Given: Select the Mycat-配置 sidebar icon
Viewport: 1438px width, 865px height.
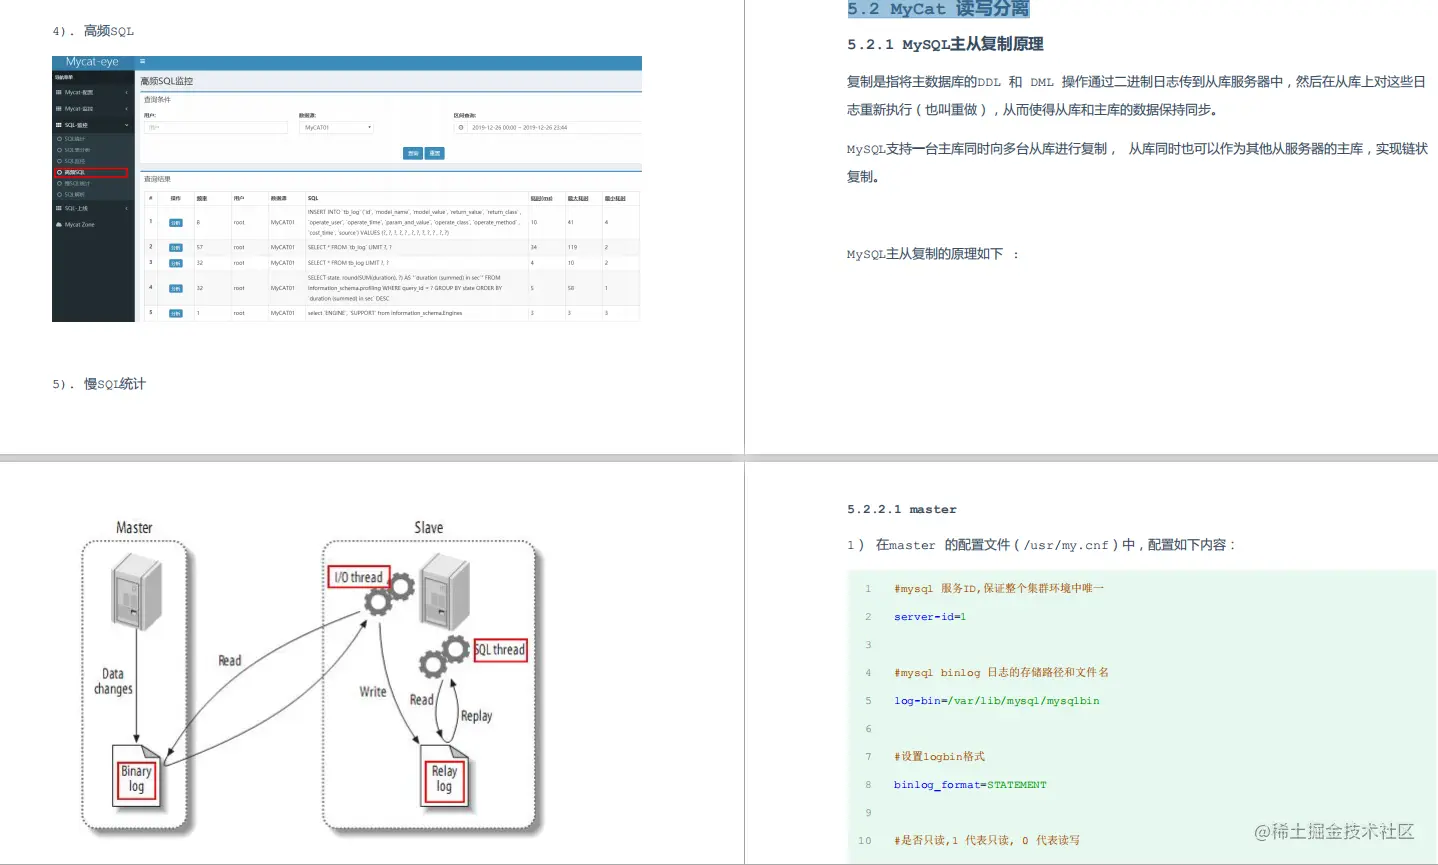Looking at the screenshot, I should [x=58, y=92].
